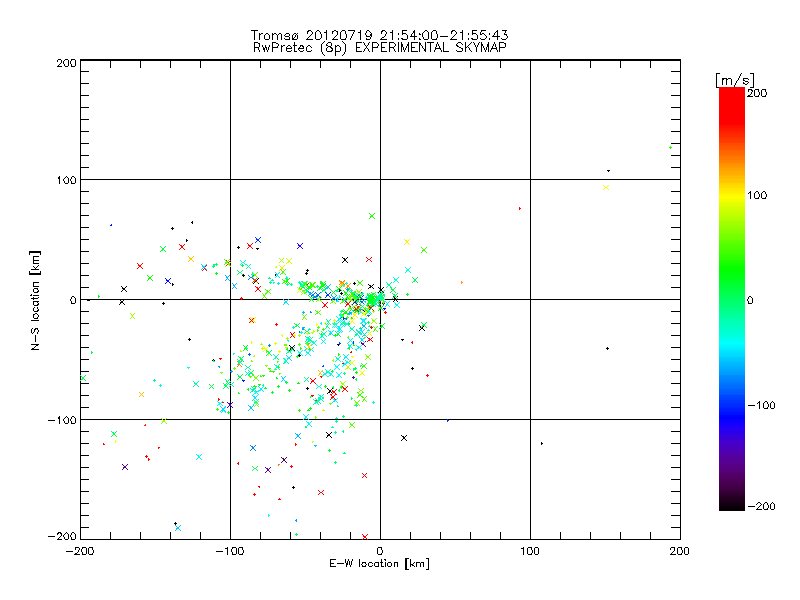Click the red x marker at plot bottom edge
The height and width of the screenshot is (600, 800).
pos(365,537)
